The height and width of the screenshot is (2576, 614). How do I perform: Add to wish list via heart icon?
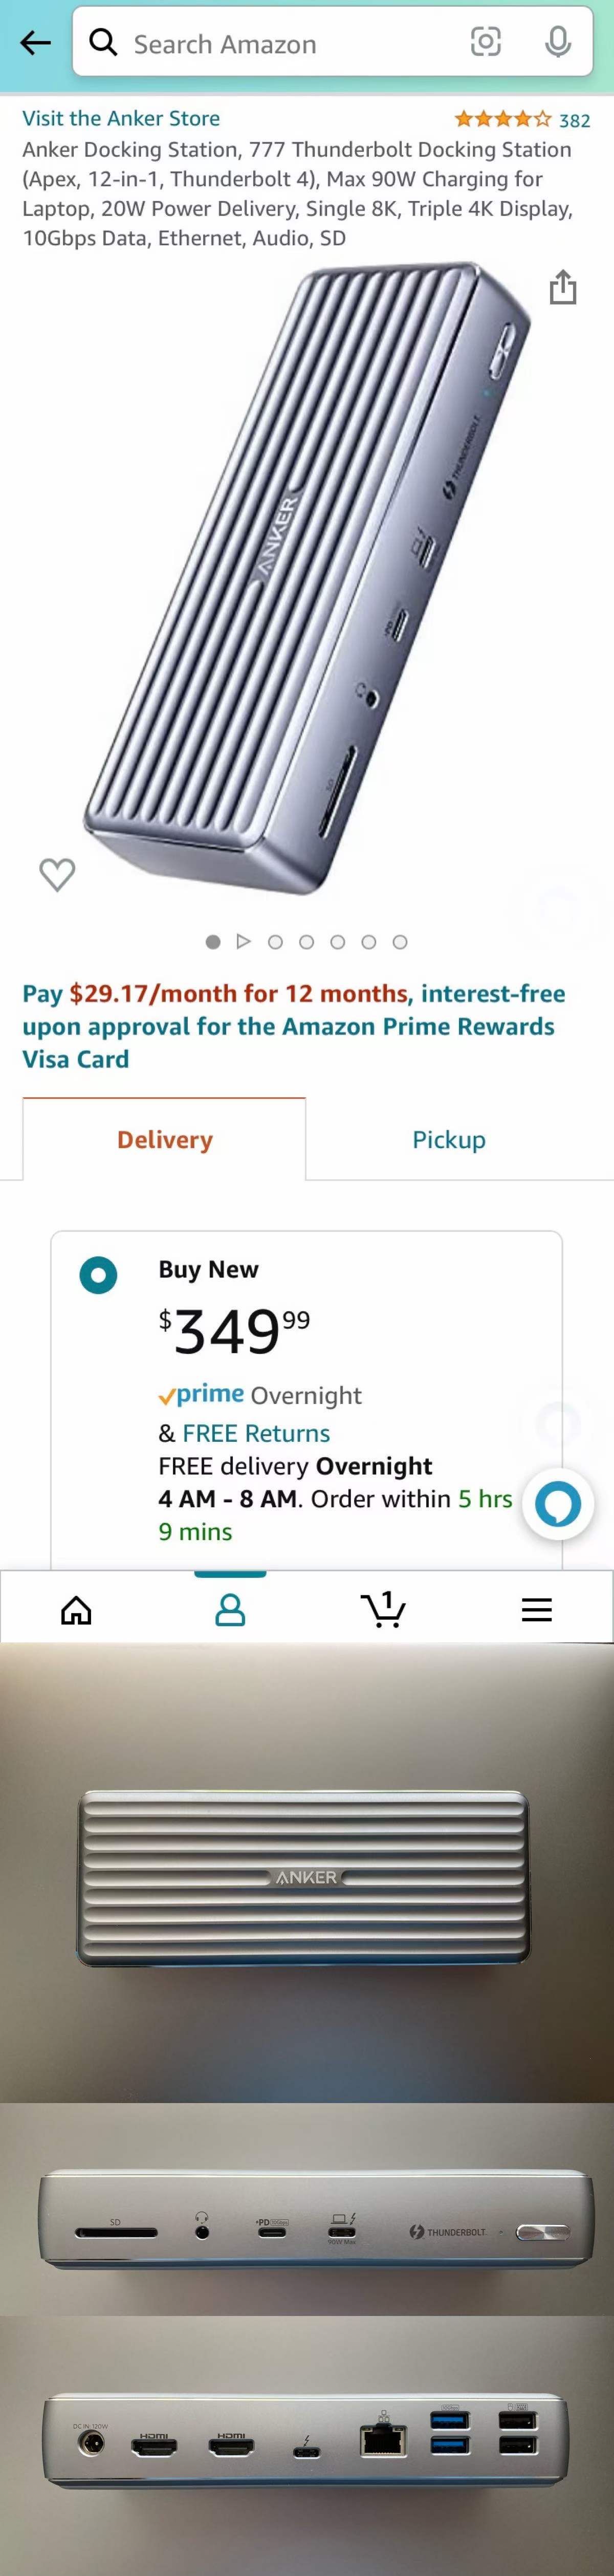[57, 874]
